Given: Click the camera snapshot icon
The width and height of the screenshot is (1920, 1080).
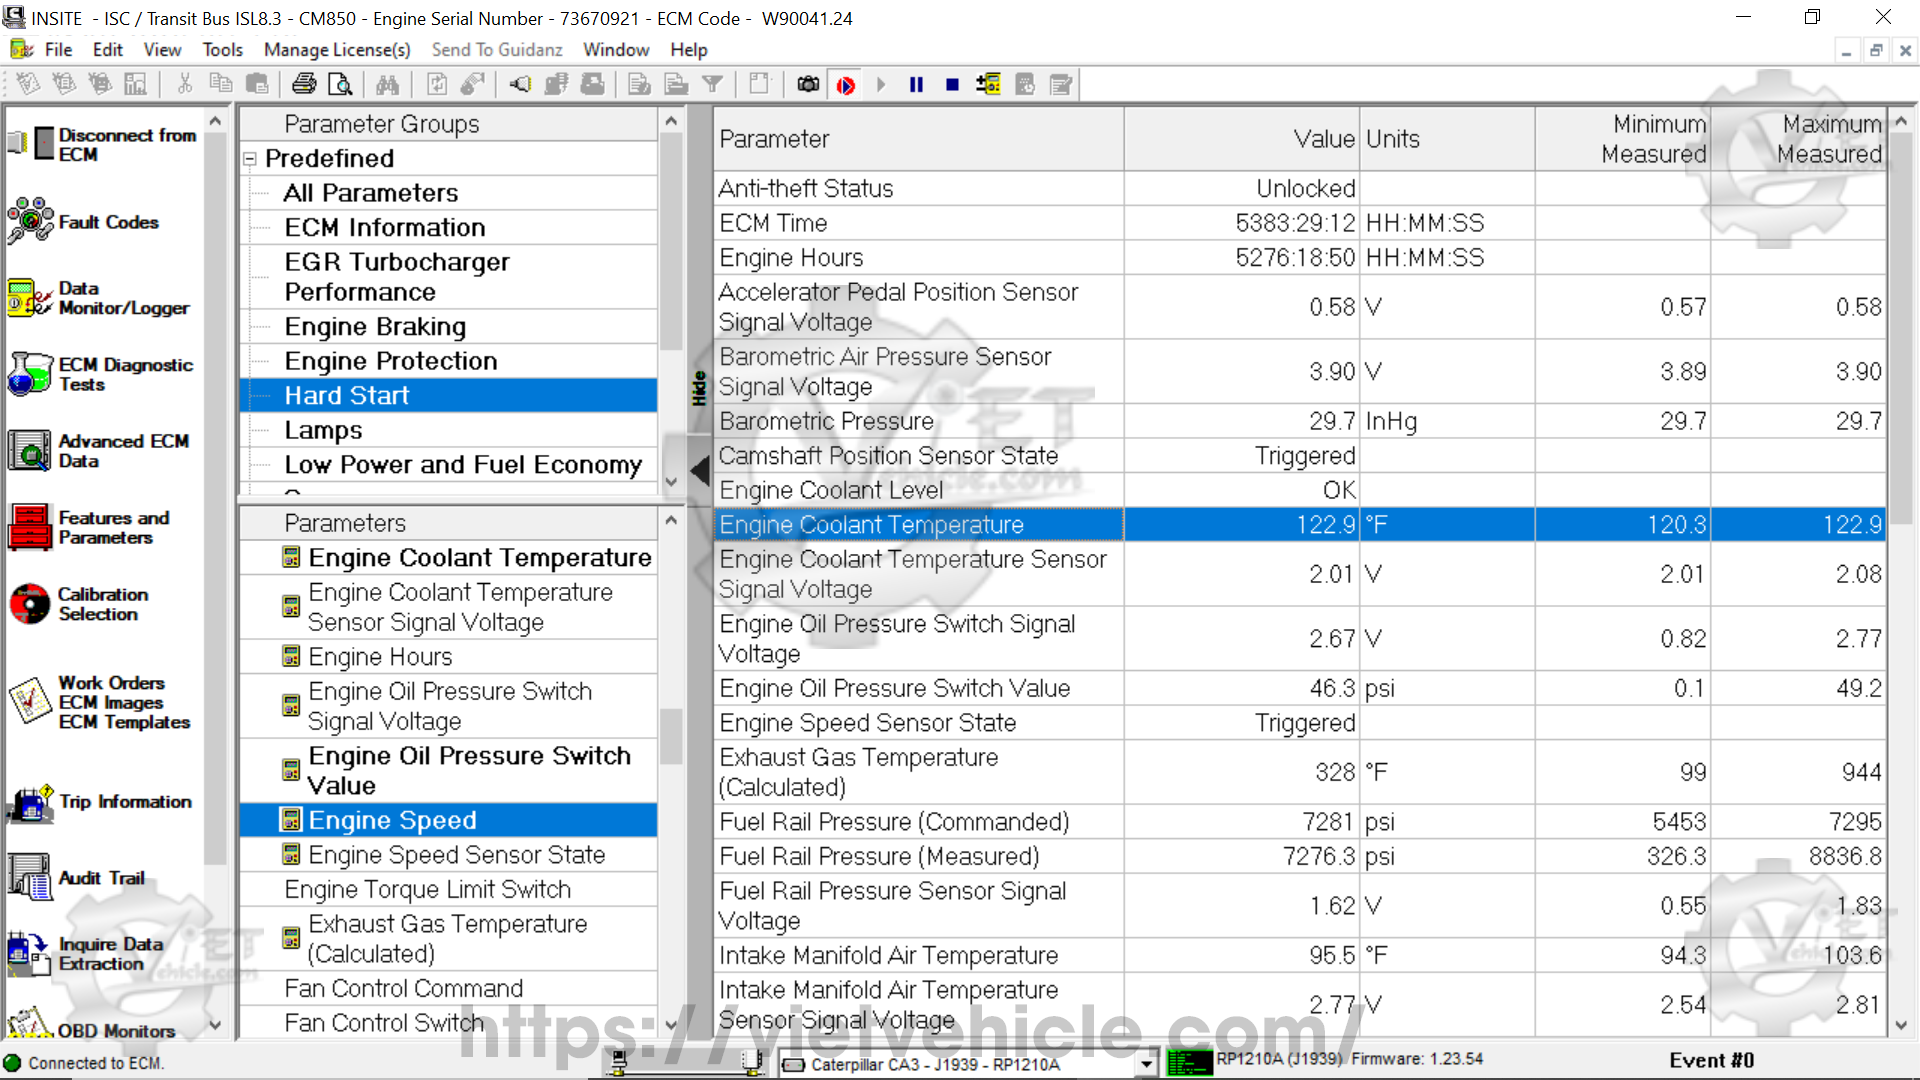Looking at the screenshot, I should (808, 85).
